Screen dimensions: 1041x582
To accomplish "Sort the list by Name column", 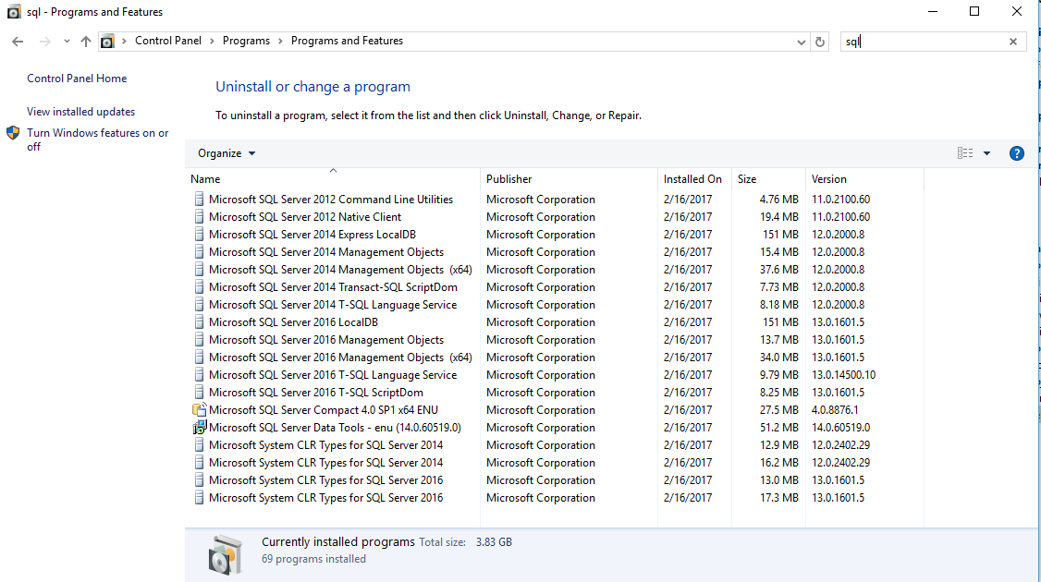I will point(205,179).
